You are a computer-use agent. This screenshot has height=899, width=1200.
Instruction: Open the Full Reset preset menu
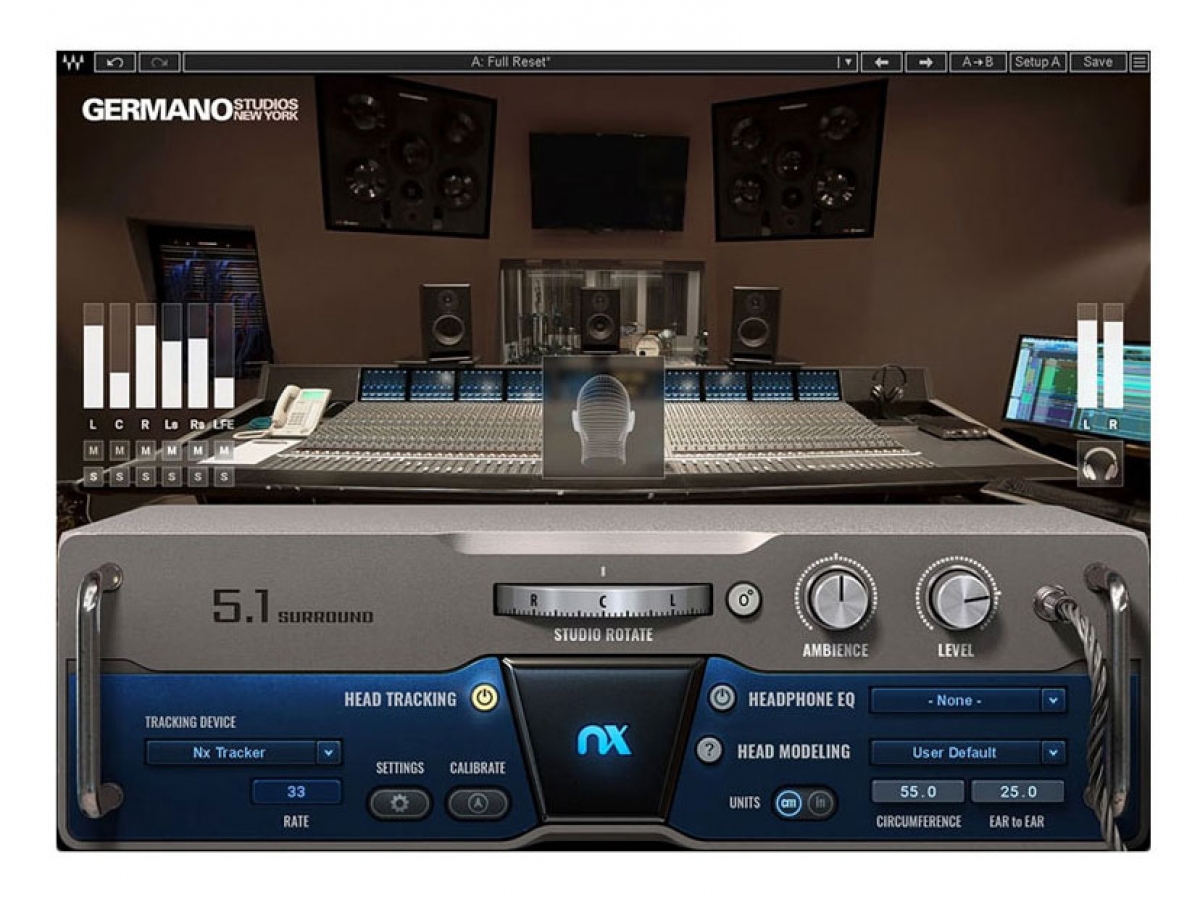pos(520,62)
